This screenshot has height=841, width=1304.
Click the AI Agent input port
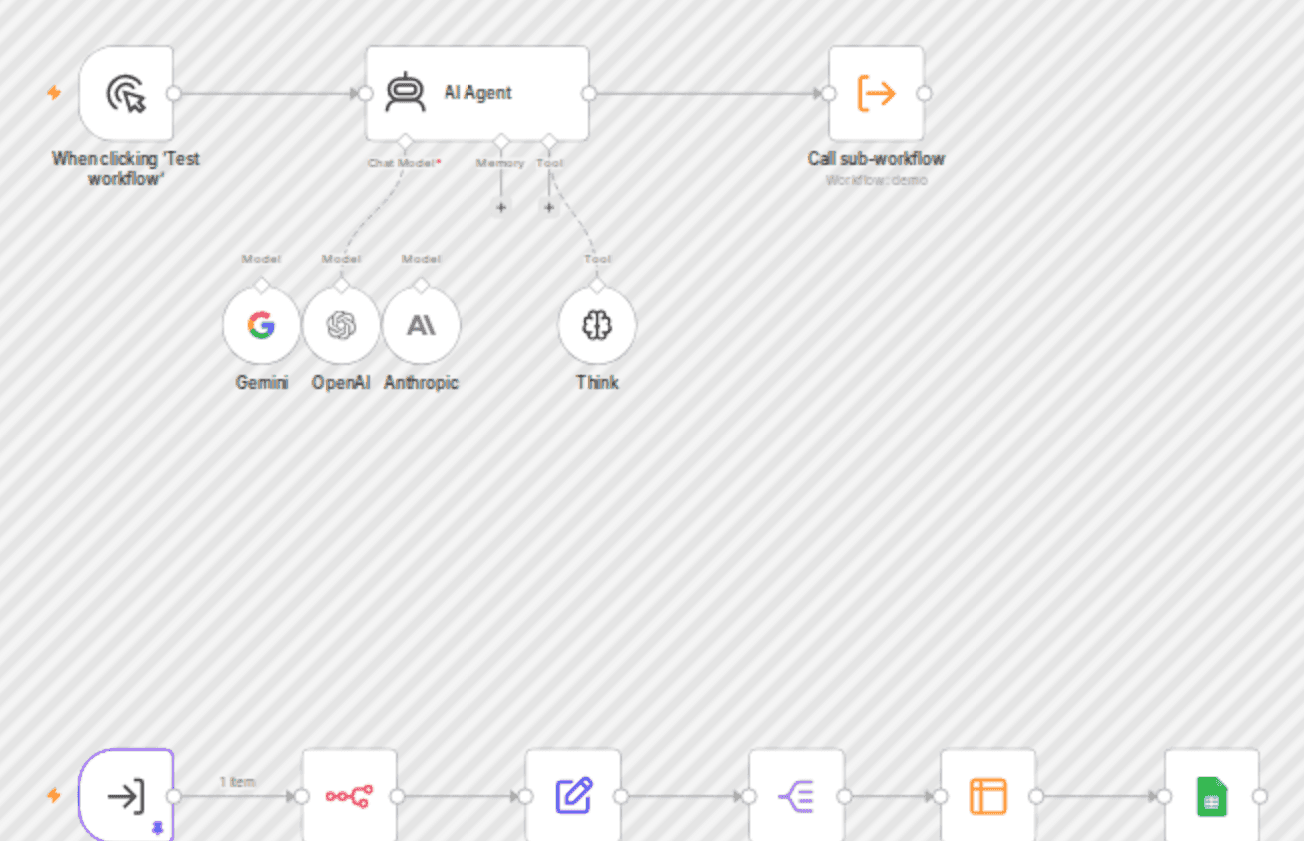[366, 93]
